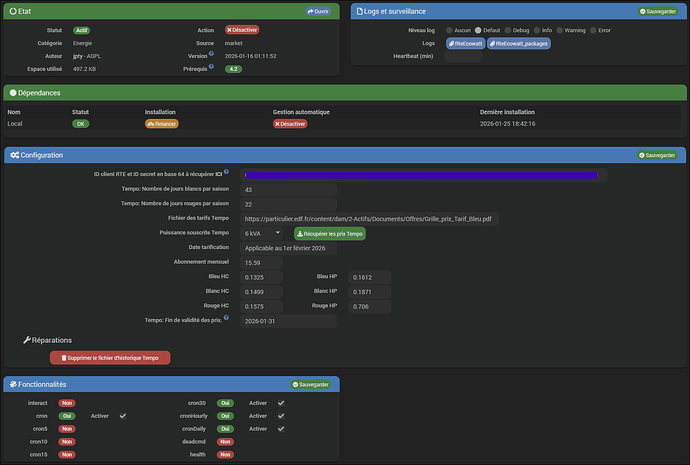Click the Heartbeat (min) field
690x465 pixels.
point(463,56)
